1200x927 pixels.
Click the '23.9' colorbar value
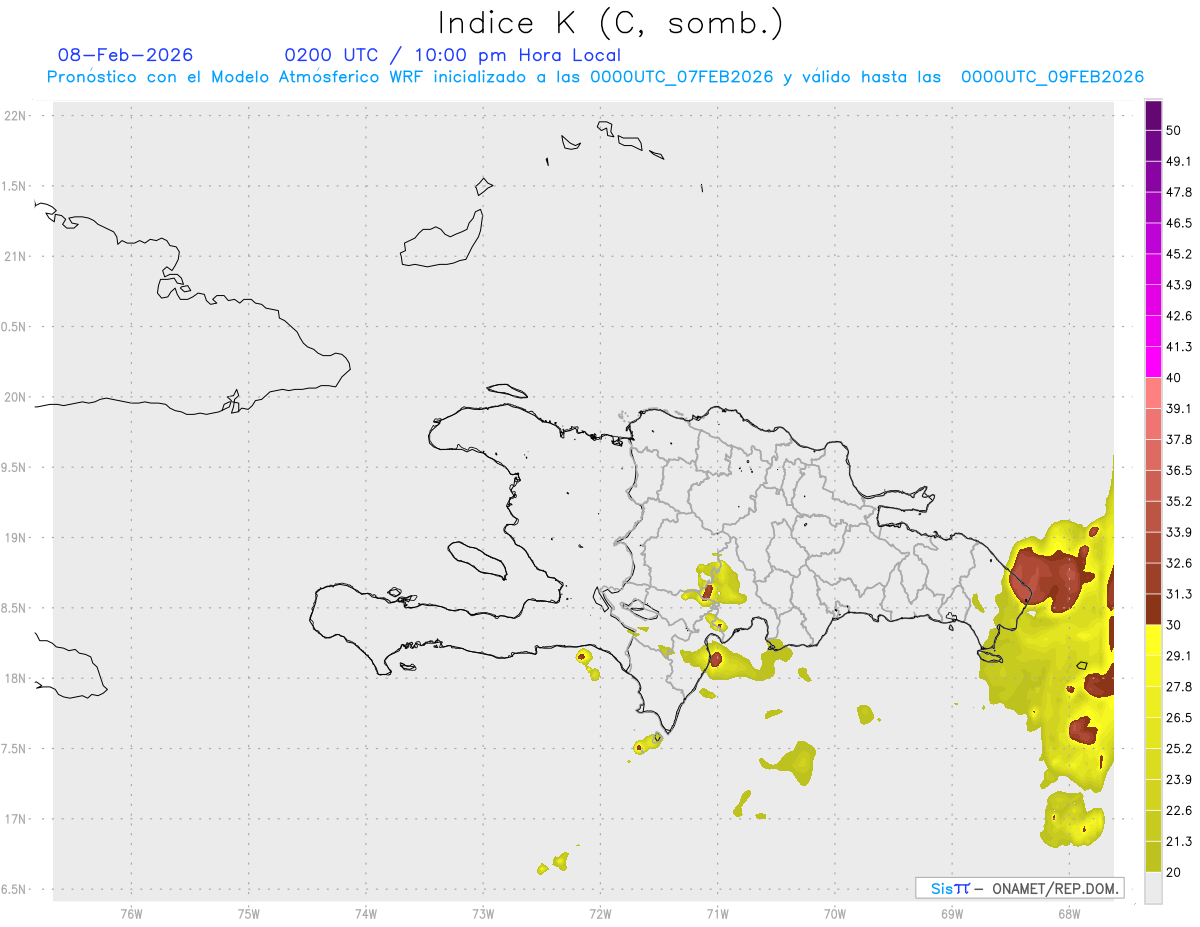pos(1179,780)
